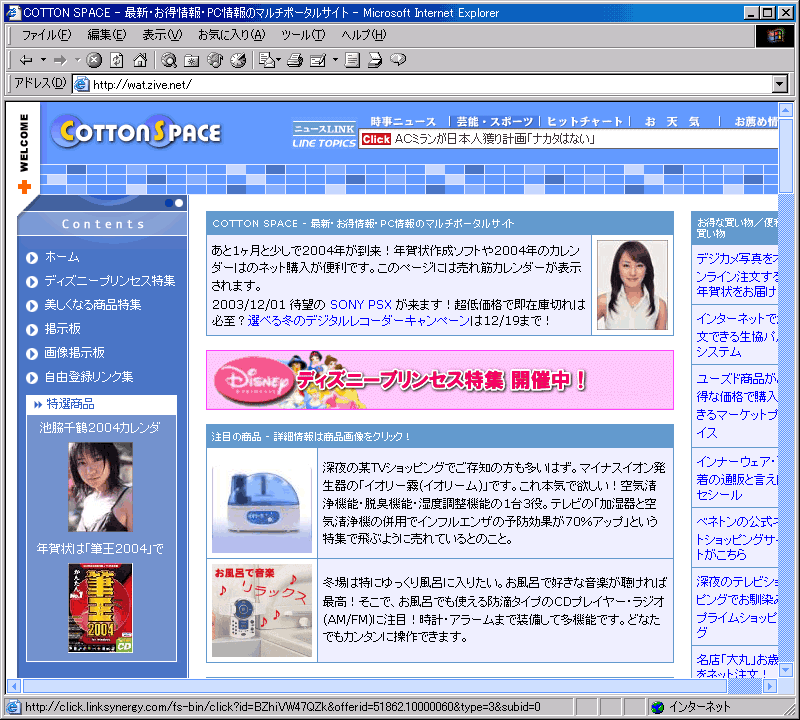Open the 画像掲示板 sidebar link
This screenshot has width=800, height=720.
(x=74, y=353)
